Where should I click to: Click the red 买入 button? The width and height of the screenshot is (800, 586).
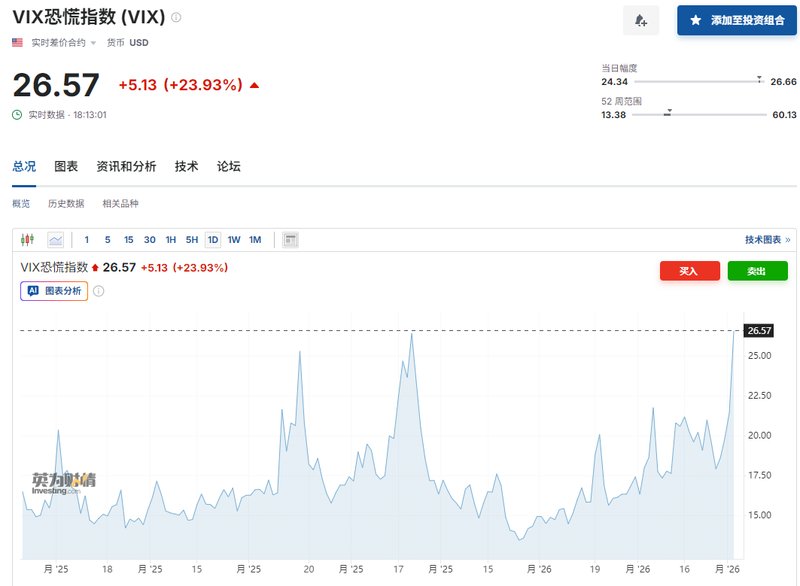(689, 271)
